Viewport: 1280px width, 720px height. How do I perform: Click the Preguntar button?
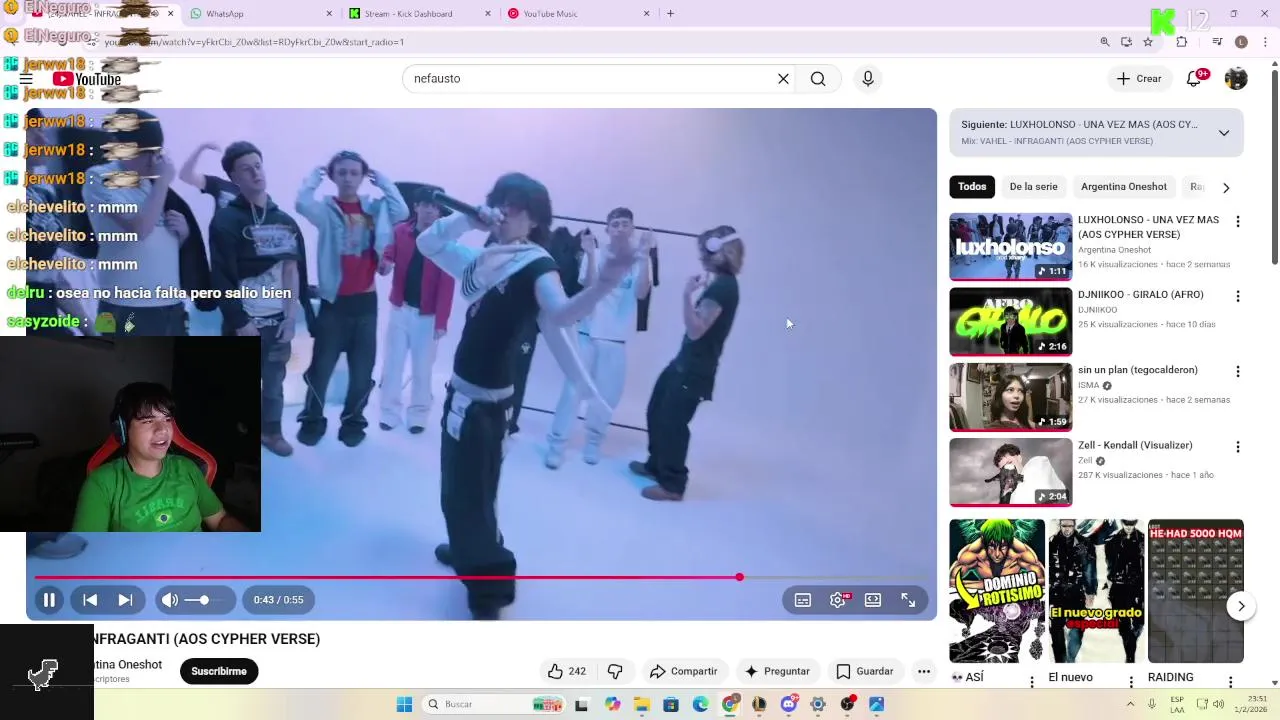[x=777, y=671]
